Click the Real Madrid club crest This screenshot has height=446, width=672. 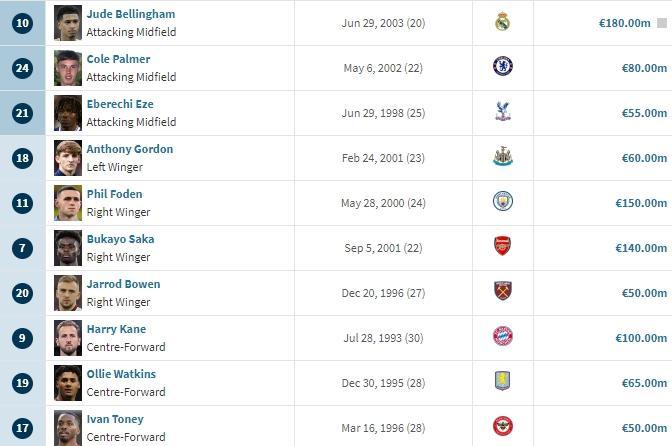pos(502,21)
